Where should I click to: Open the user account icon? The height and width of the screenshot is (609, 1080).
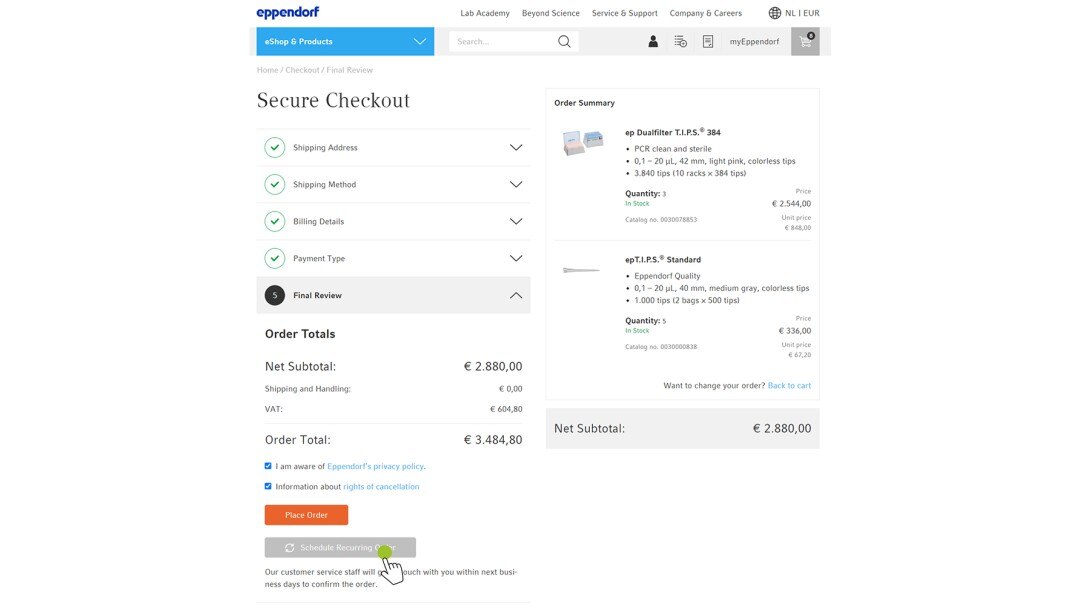tap(653, 41)
